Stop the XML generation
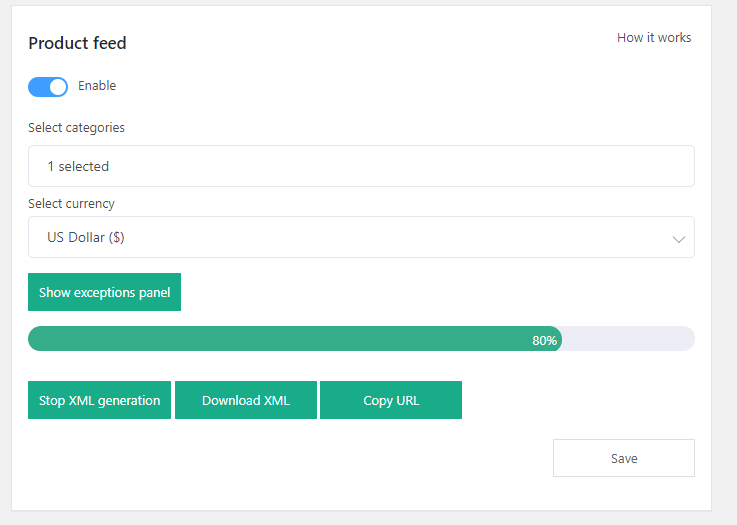This screenshot has height=525, width=737. click(x=99, y=400)
